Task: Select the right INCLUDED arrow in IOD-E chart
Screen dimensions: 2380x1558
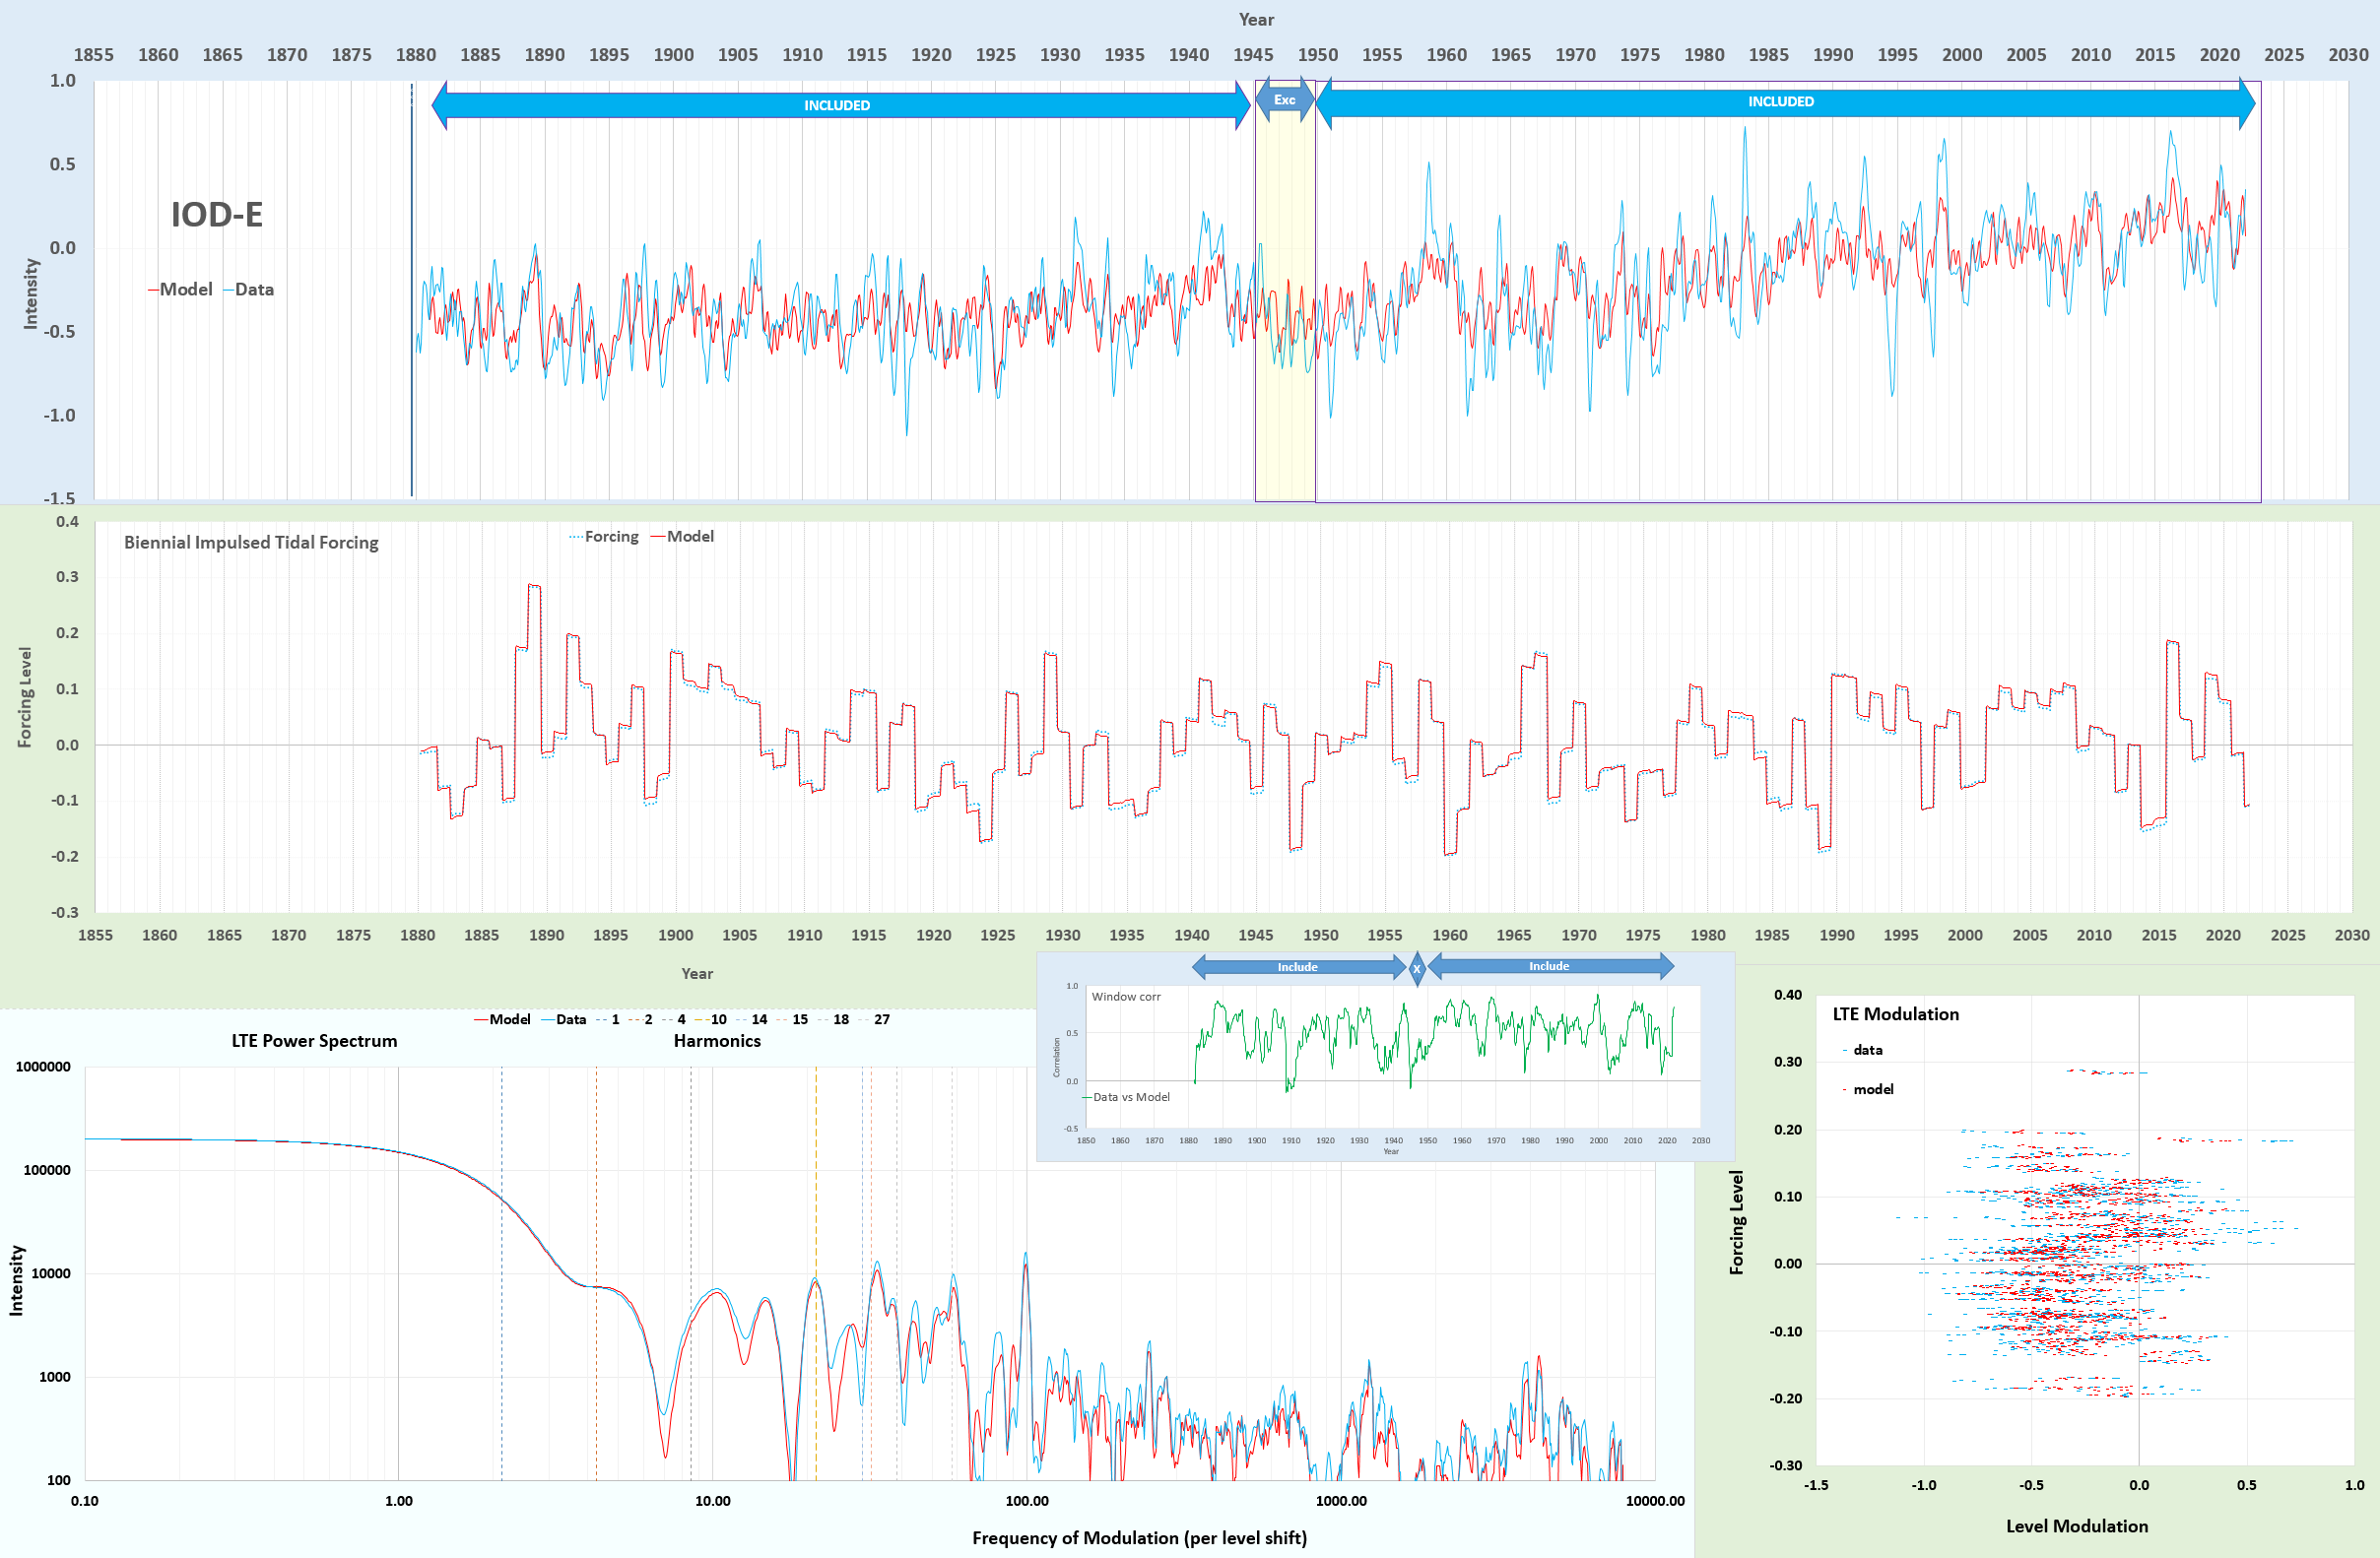Action: point(1781,102)
